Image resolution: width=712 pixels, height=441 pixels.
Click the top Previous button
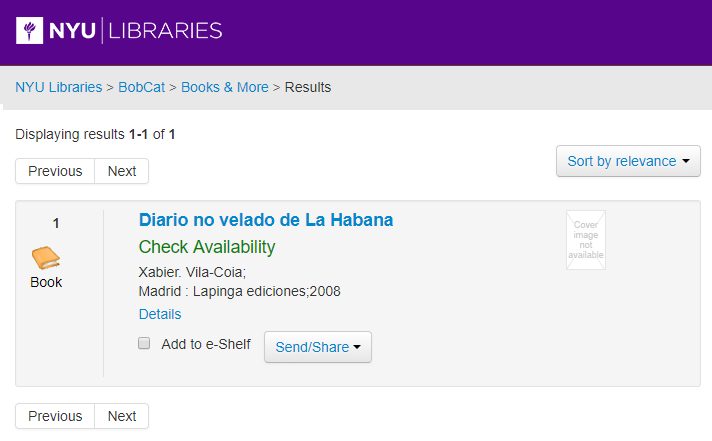tap(55, 171)
